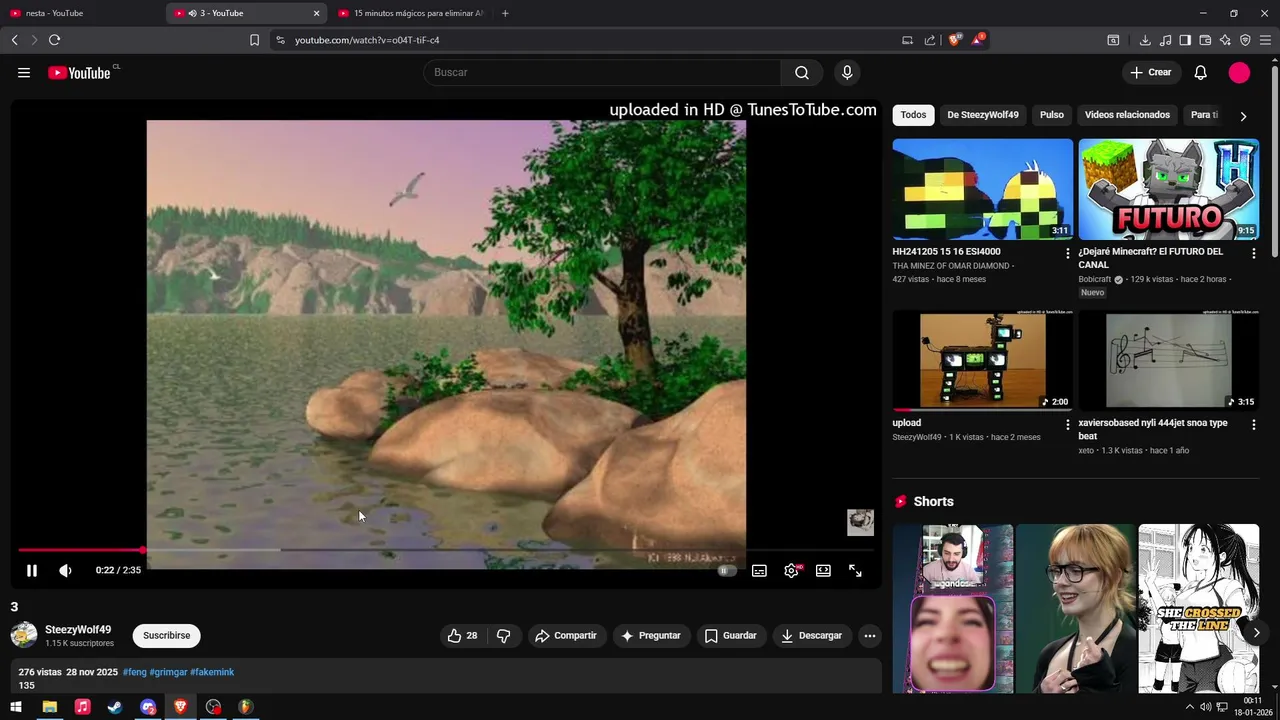Open the notifications bell
1280x720 pixels.
tap(1201, 72)
